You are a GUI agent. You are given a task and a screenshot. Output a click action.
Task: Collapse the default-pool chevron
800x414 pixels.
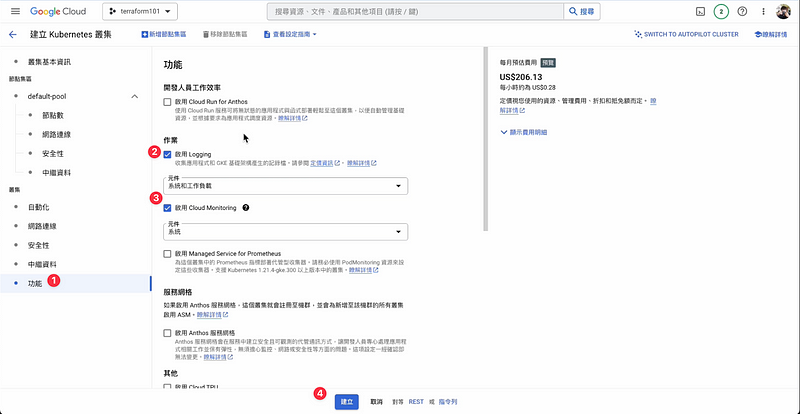[x=135, y=96]
